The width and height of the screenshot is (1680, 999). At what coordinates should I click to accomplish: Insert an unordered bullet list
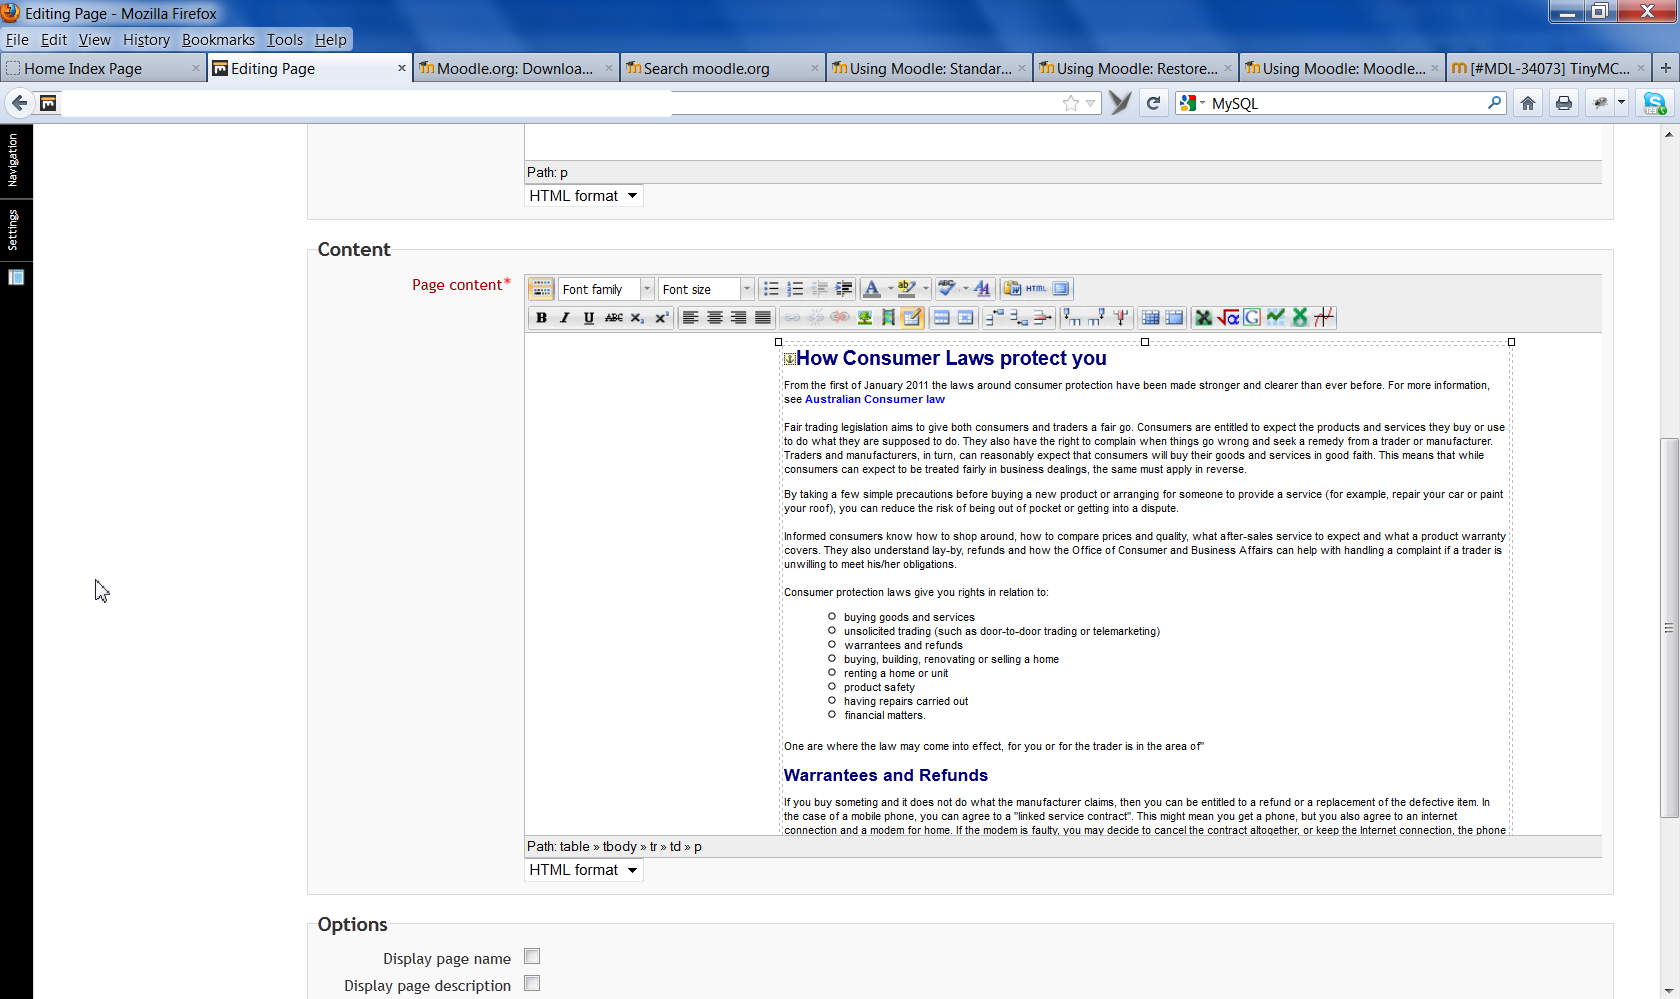point(771,289)
